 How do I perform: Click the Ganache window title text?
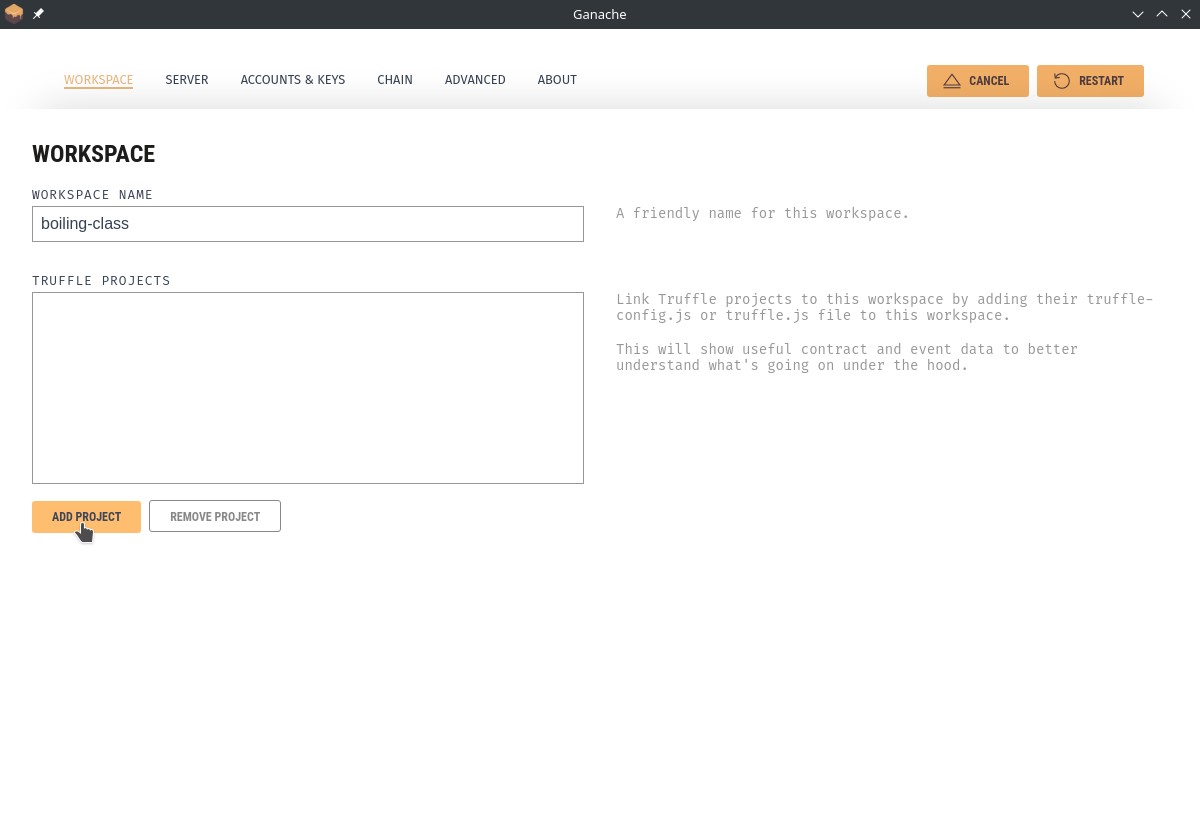point(600,14)
